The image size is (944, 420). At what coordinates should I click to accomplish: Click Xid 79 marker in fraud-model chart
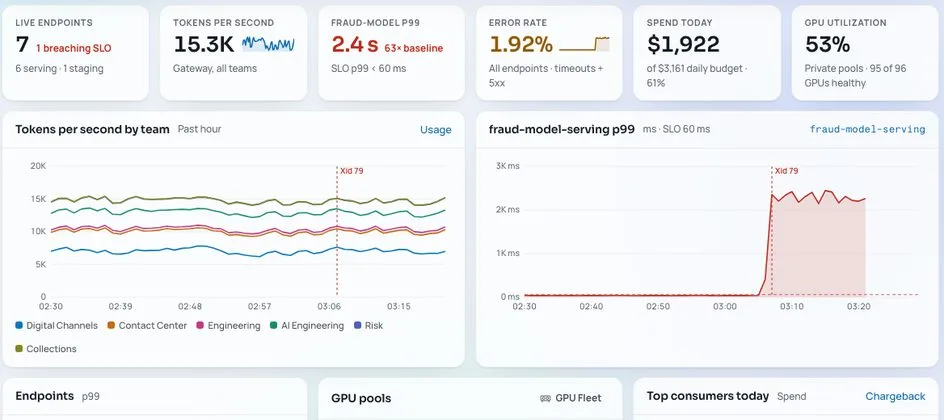point(786,171)
